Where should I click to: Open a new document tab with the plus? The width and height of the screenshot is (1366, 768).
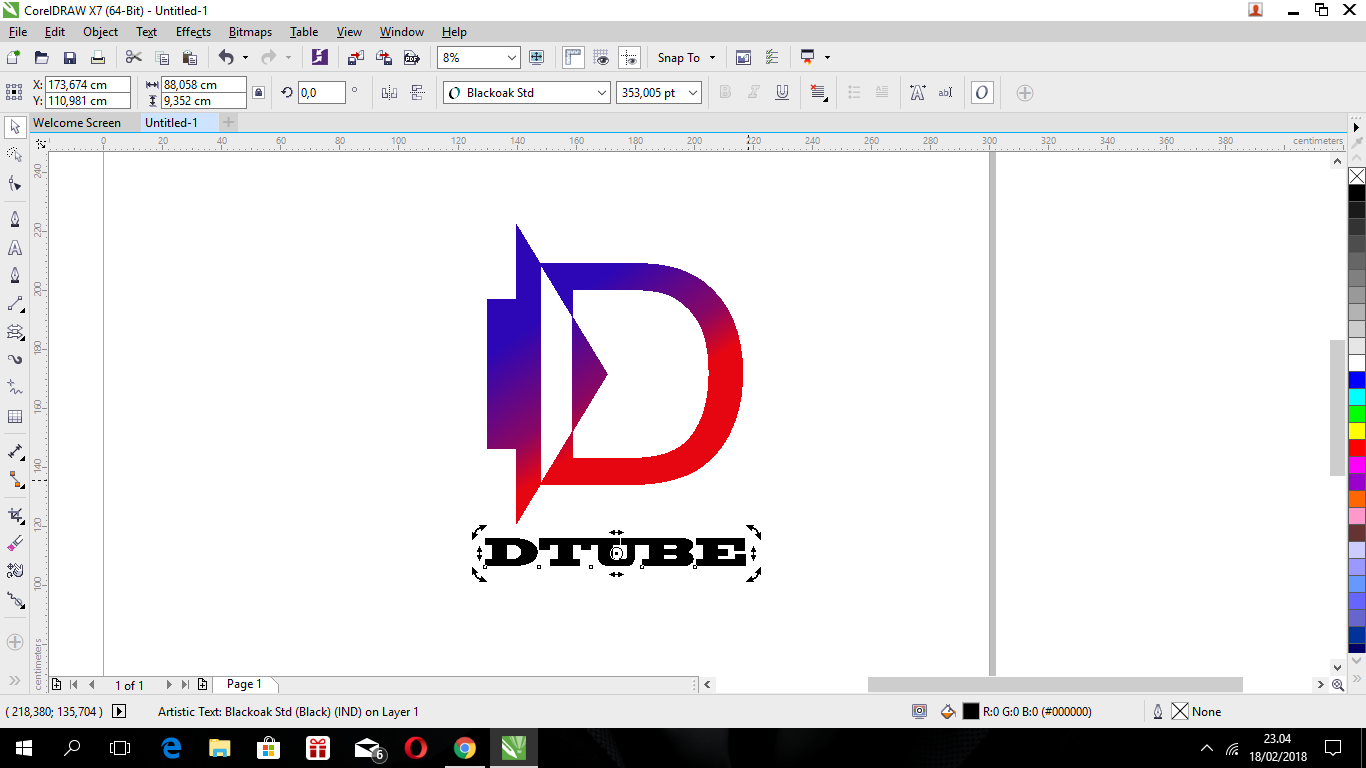[x=229, y=123]
